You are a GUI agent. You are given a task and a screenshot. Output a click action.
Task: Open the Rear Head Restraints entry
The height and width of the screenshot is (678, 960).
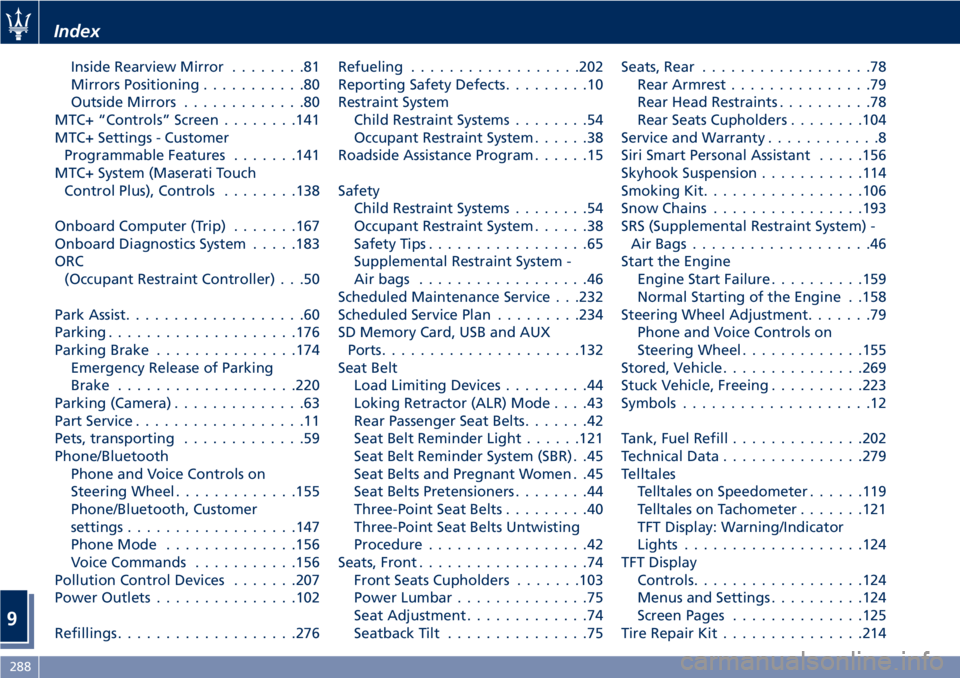pyautogui.click(x=762, y=102)
